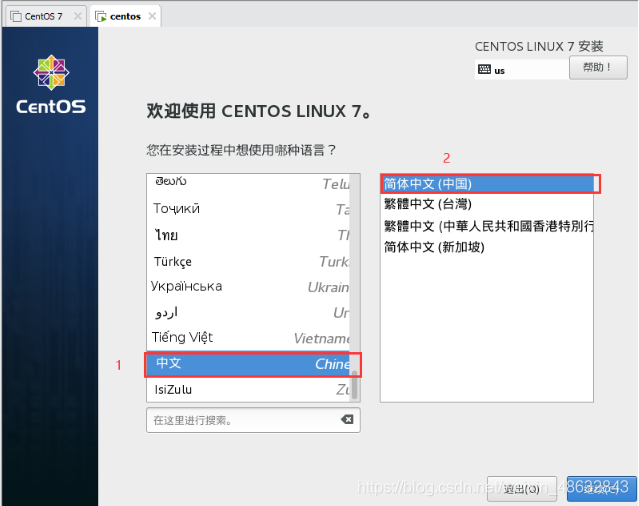This screenshot has width=639, height=506.
Task: Switch to the centos tab
Action: [x=126, y=16]
